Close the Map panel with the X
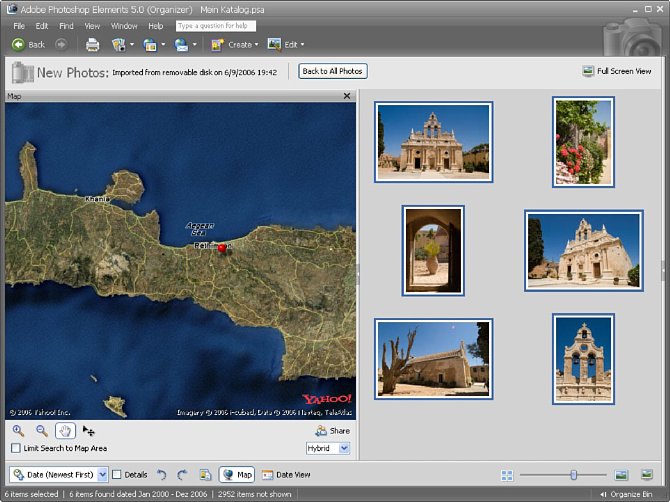Screen dimensions: 670x502 pos(347,96)
